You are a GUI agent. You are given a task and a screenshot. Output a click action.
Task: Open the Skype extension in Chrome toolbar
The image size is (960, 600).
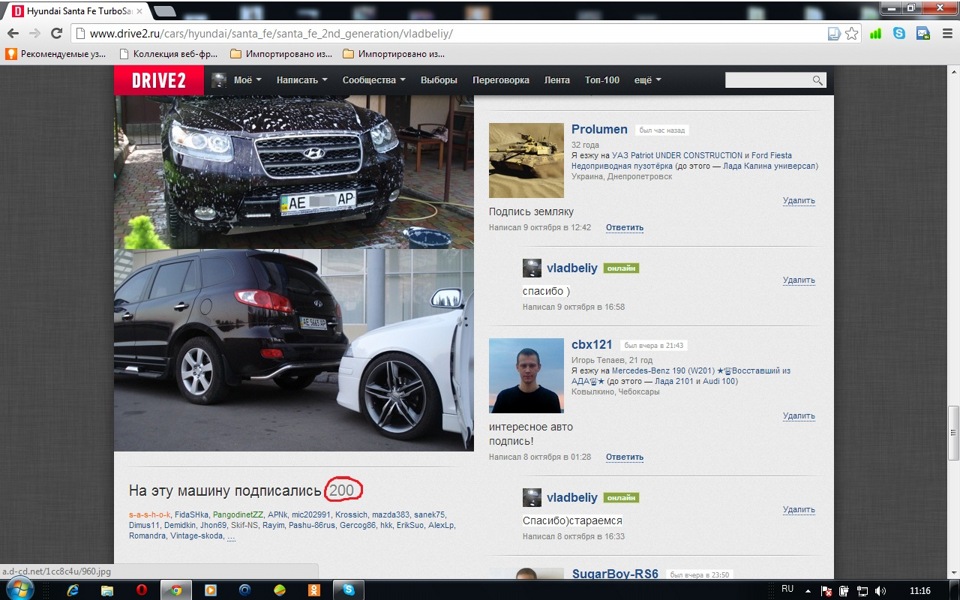click(x=899, y=34)
